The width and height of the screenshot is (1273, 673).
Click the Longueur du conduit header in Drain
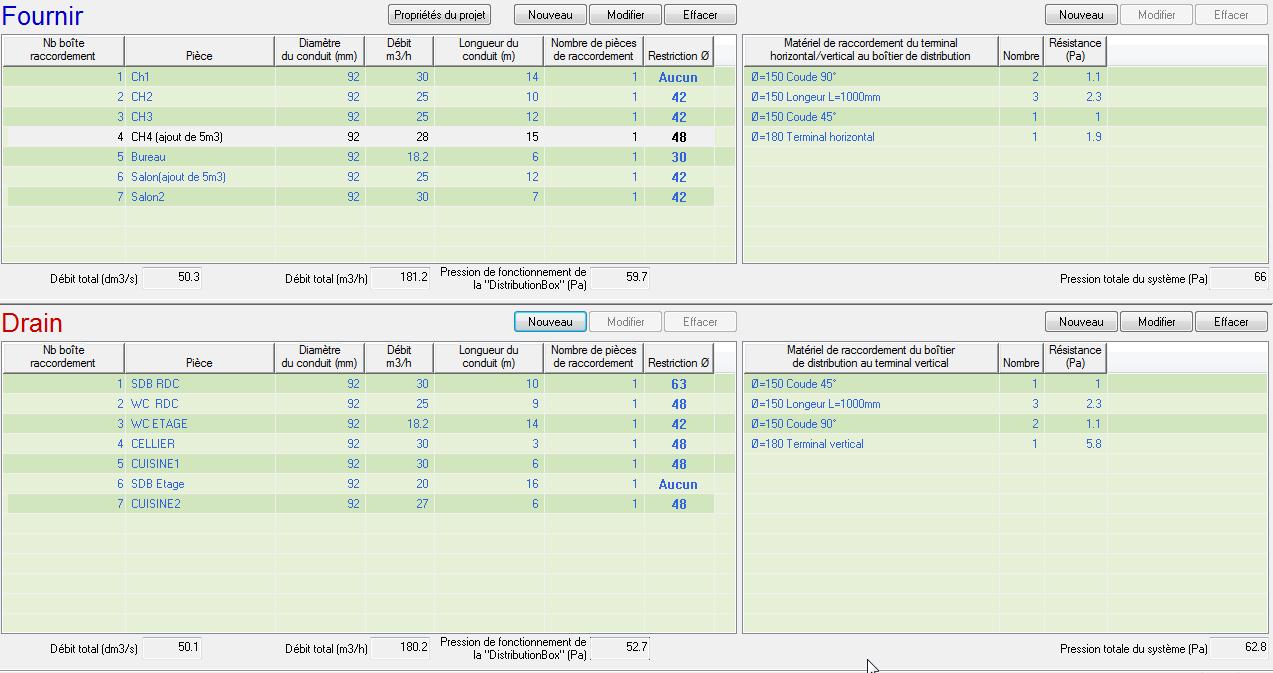pos(489,357)
